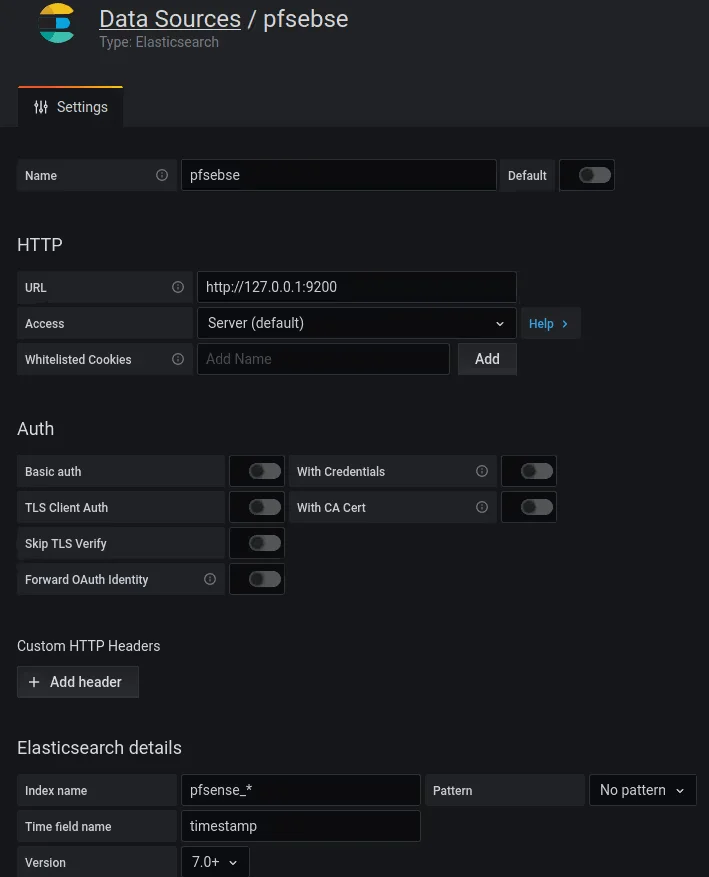The image size is (709, 877).
Task: Click the With CA Cert info icon
Action: [x=482, y=507]
